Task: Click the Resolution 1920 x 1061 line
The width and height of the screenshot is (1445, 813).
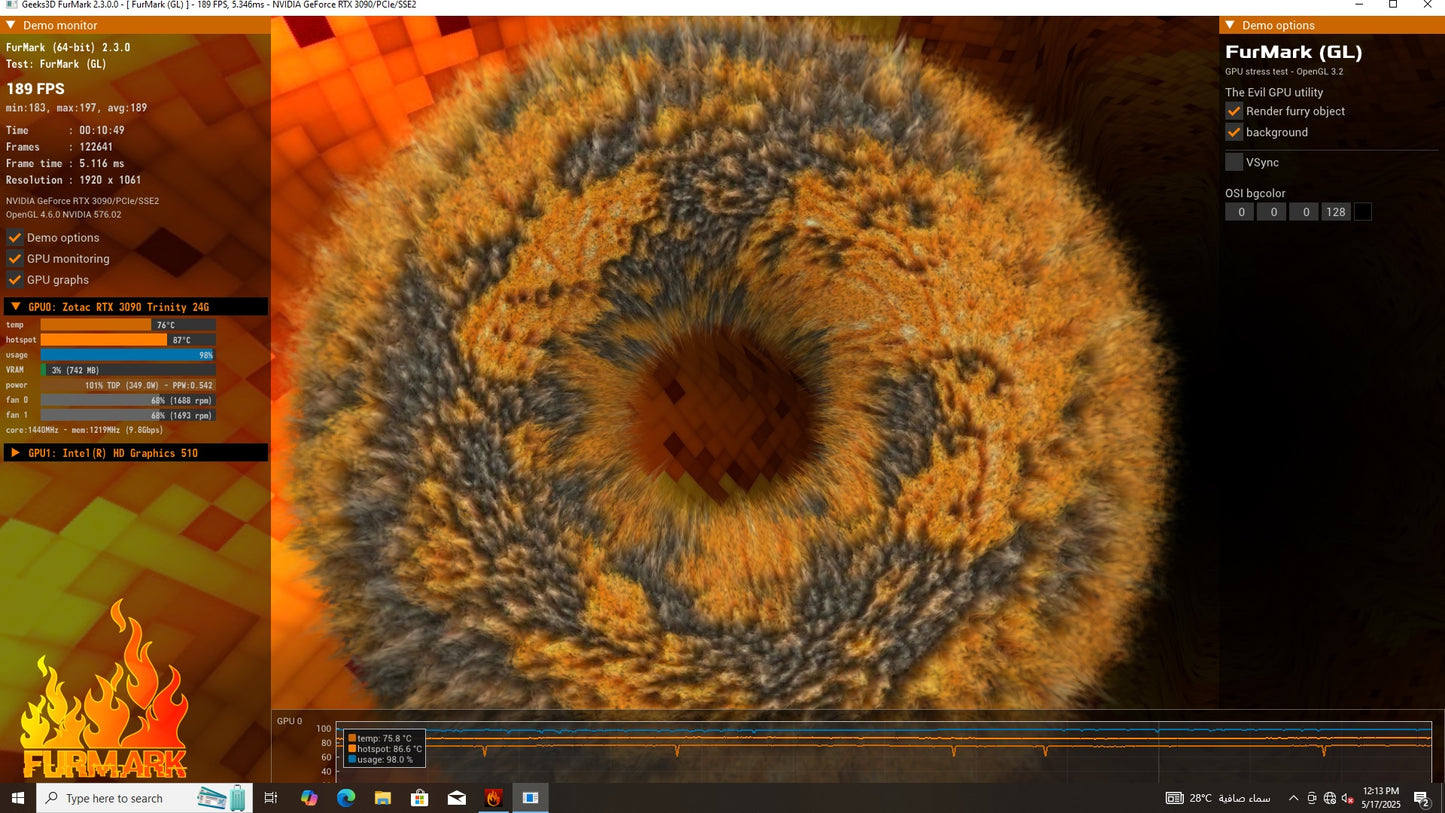Action: click(73, 180)
